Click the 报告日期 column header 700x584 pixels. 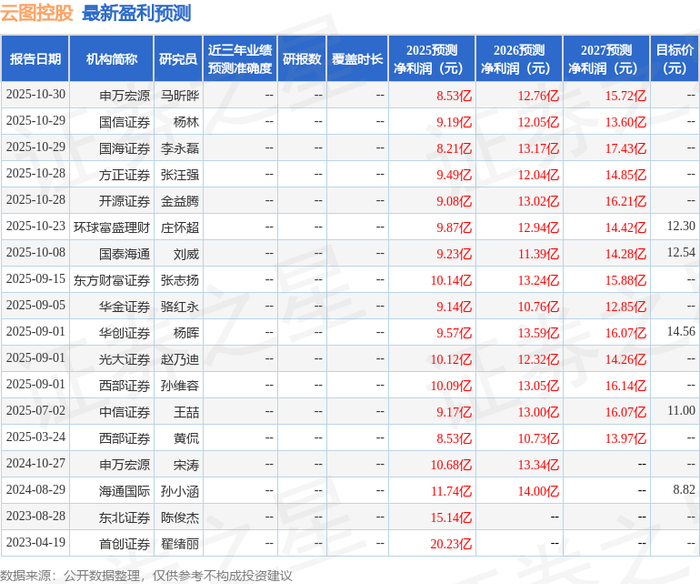point(35,59)
